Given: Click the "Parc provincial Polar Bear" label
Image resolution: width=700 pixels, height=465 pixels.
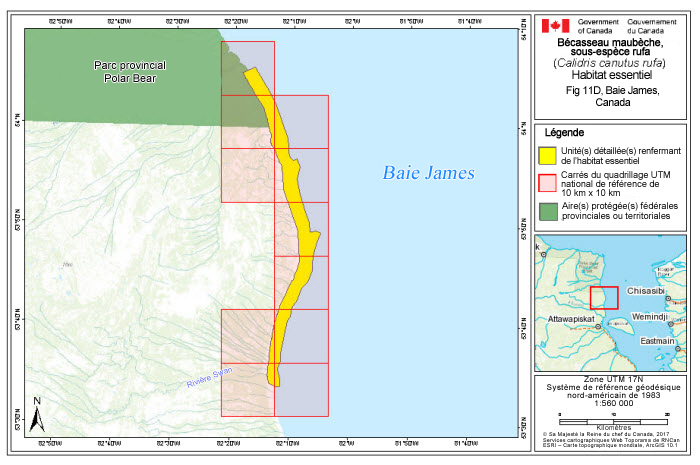Looking at the screenshot, I should [x=129, y=71].
